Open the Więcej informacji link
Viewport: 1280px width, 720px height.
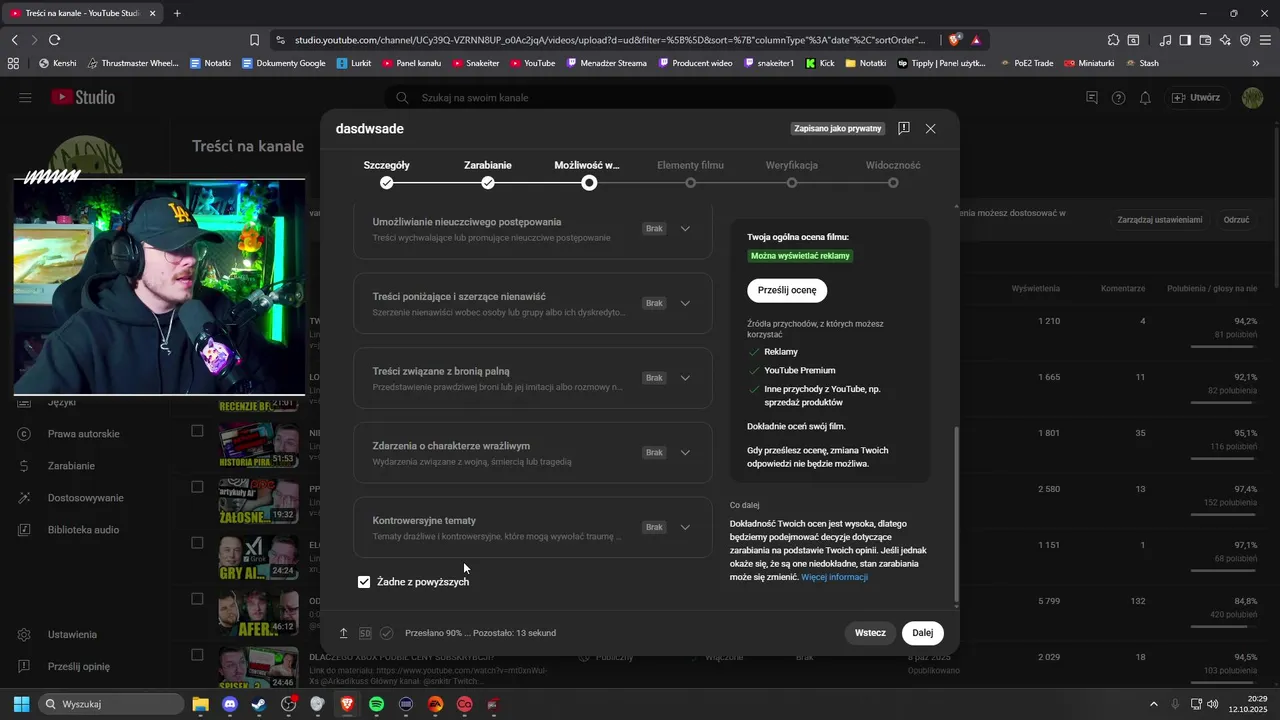click(x=834, y=577)
